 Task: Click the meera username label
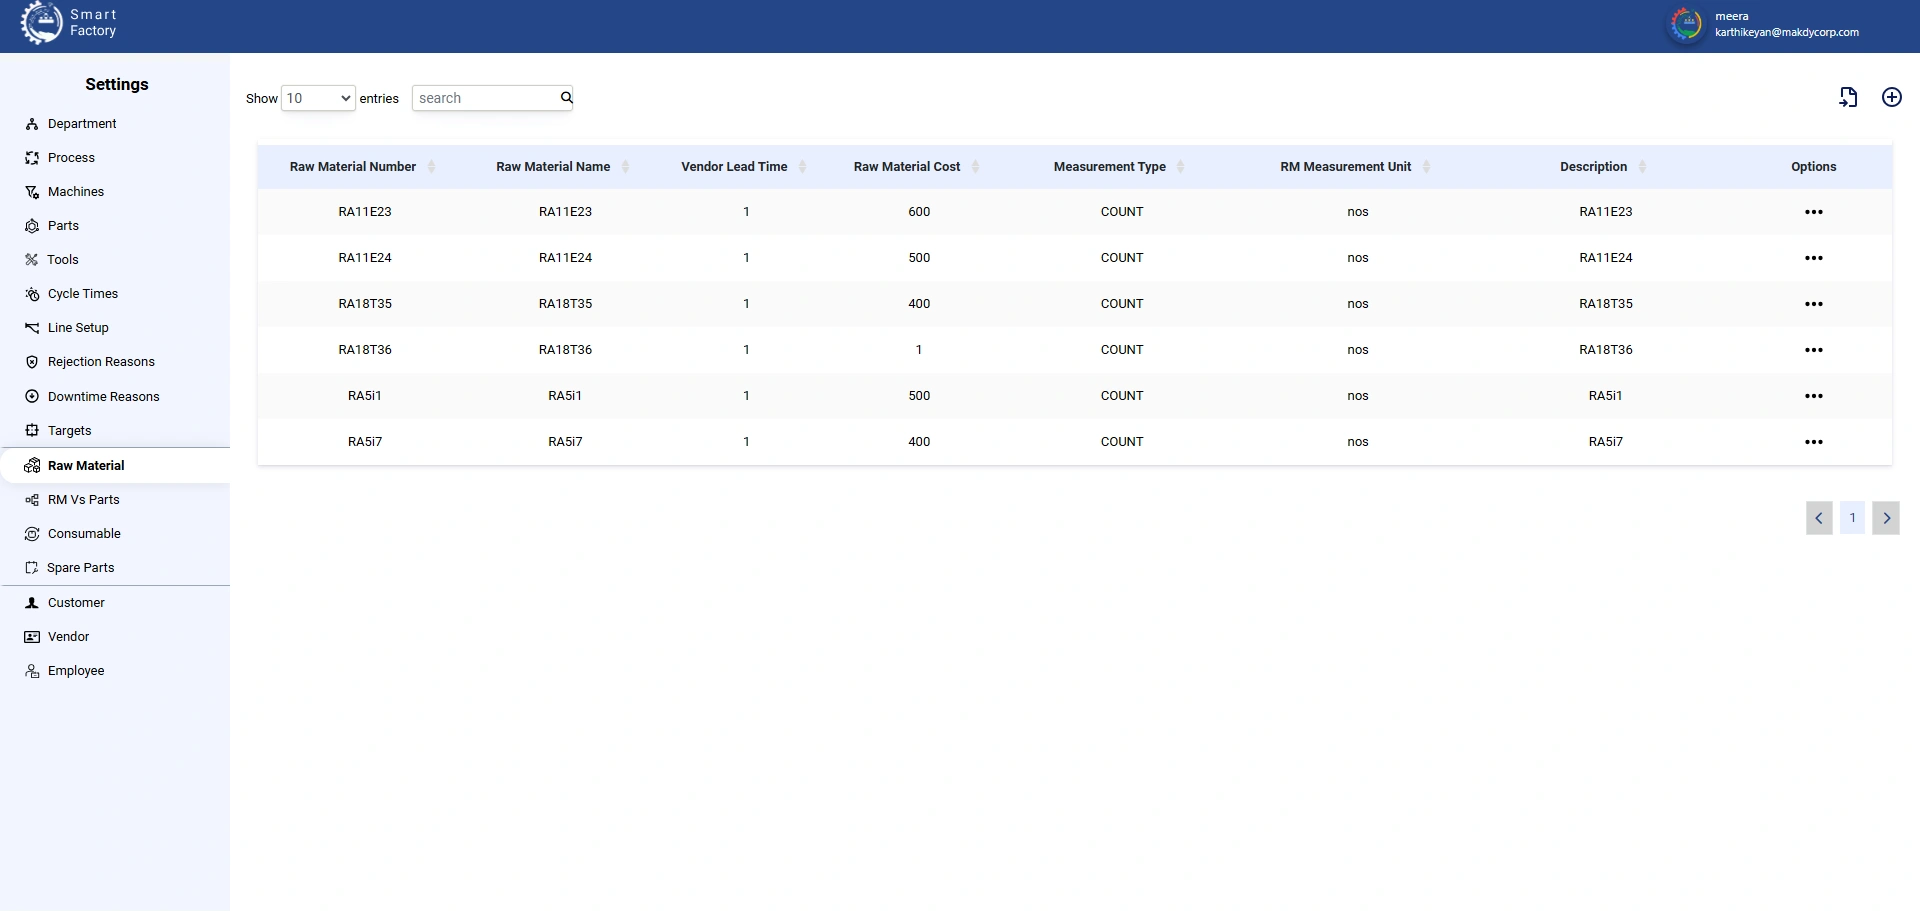tap(1732, 16)
